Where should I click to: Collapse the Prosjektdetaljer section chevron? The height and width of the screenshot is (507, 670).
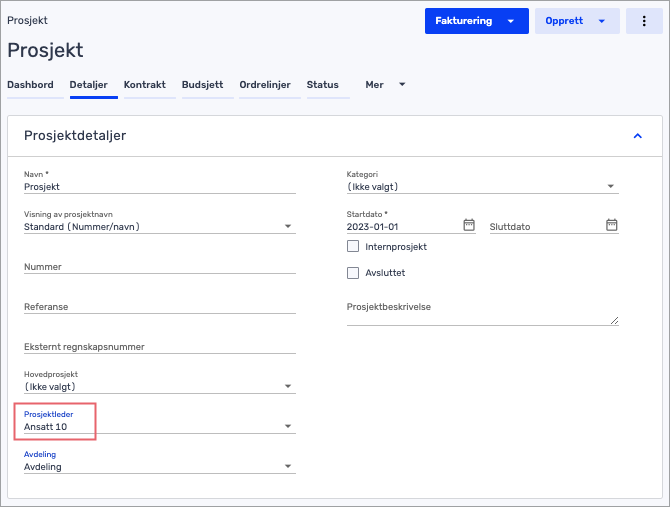pos(638,136)
